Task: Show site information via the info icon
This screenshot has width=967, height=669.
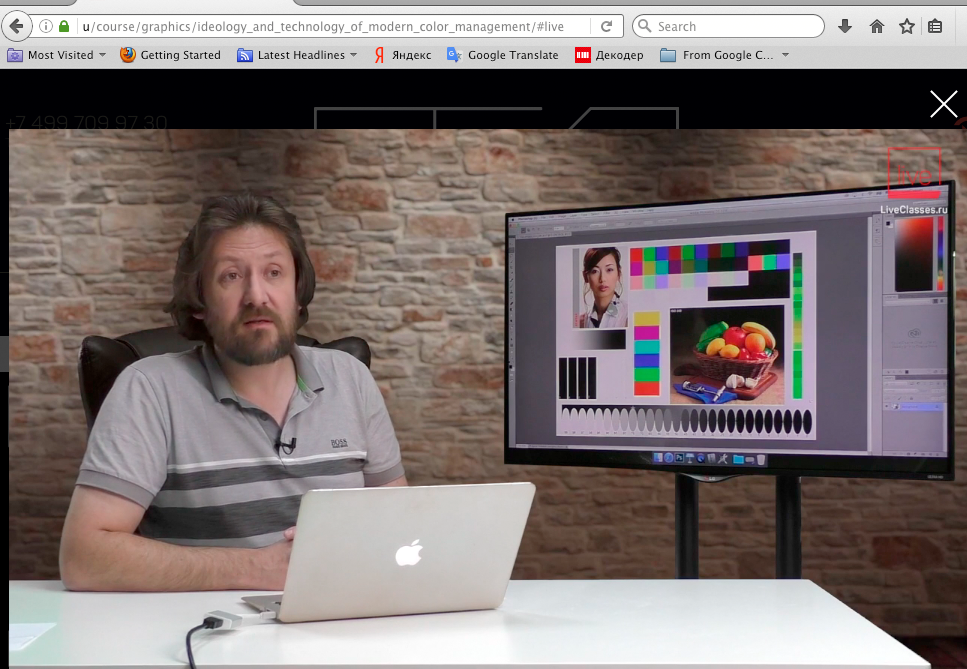Action: pyautogui.click(x=46, y=27)
